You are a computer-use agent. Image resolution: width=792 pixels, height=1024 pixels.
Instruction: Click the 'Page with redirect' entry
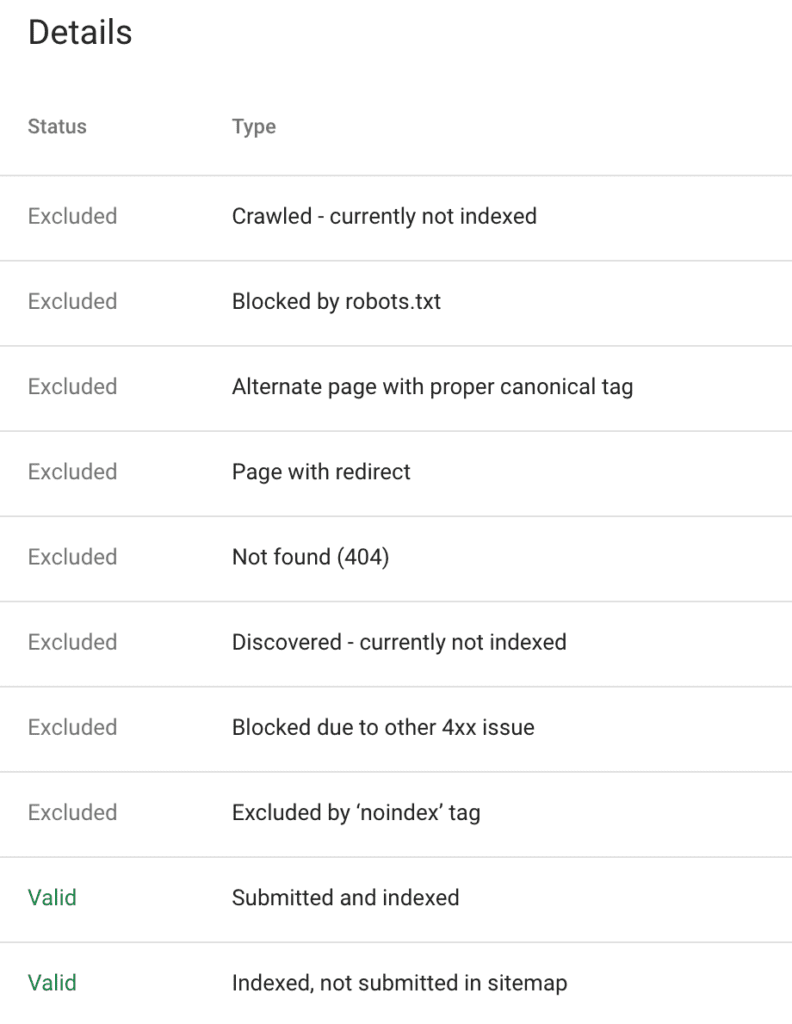coord(321,471)
